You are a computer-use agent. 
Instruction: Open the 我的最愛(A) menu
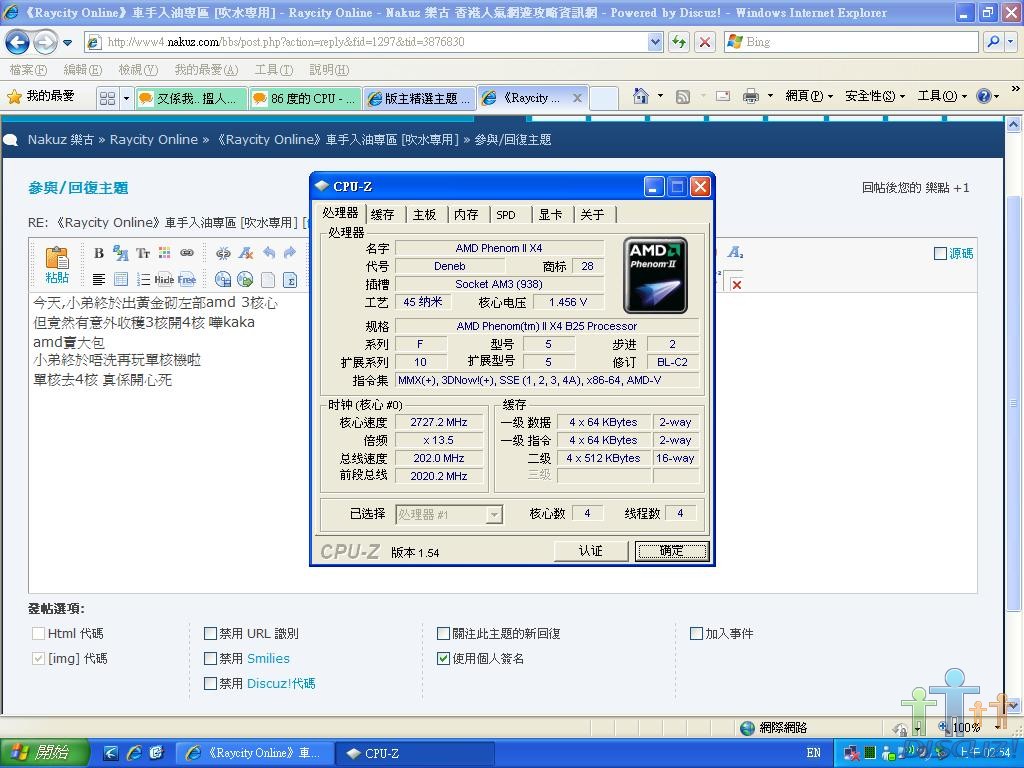(206, 70)
